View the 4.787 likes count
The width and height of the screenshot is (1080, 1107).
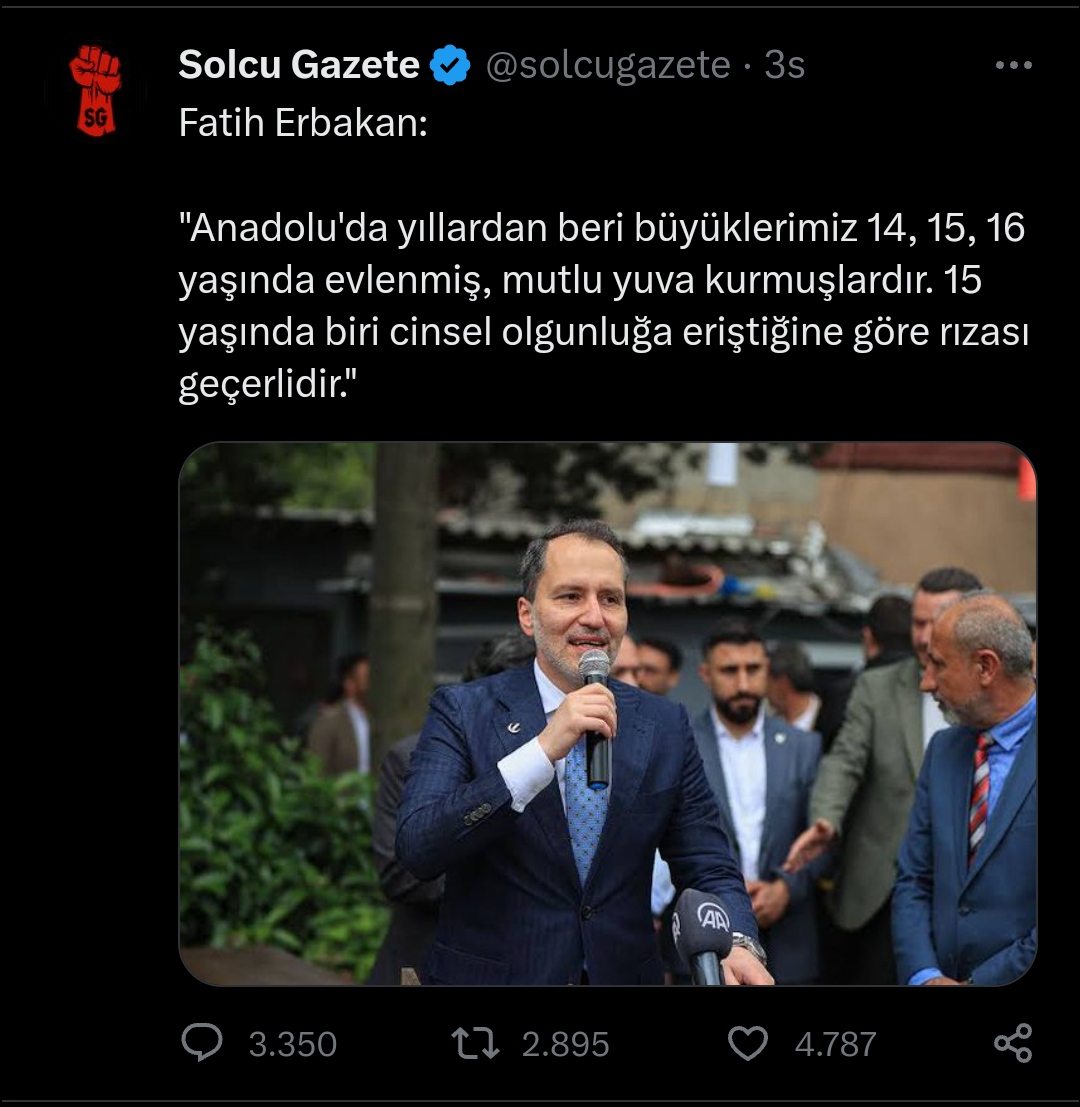[836, 1044]
